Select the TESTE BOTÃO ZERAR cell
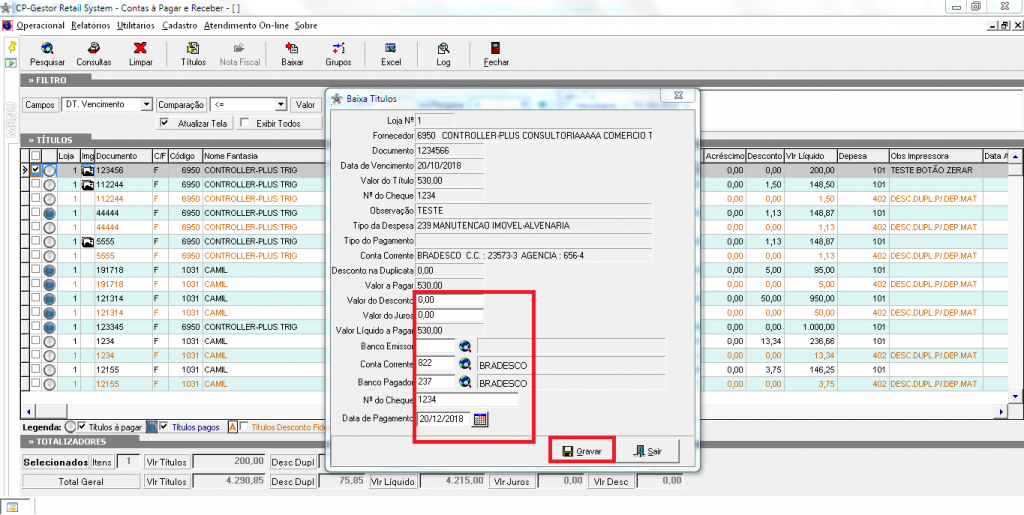 (x=935, y=170)
